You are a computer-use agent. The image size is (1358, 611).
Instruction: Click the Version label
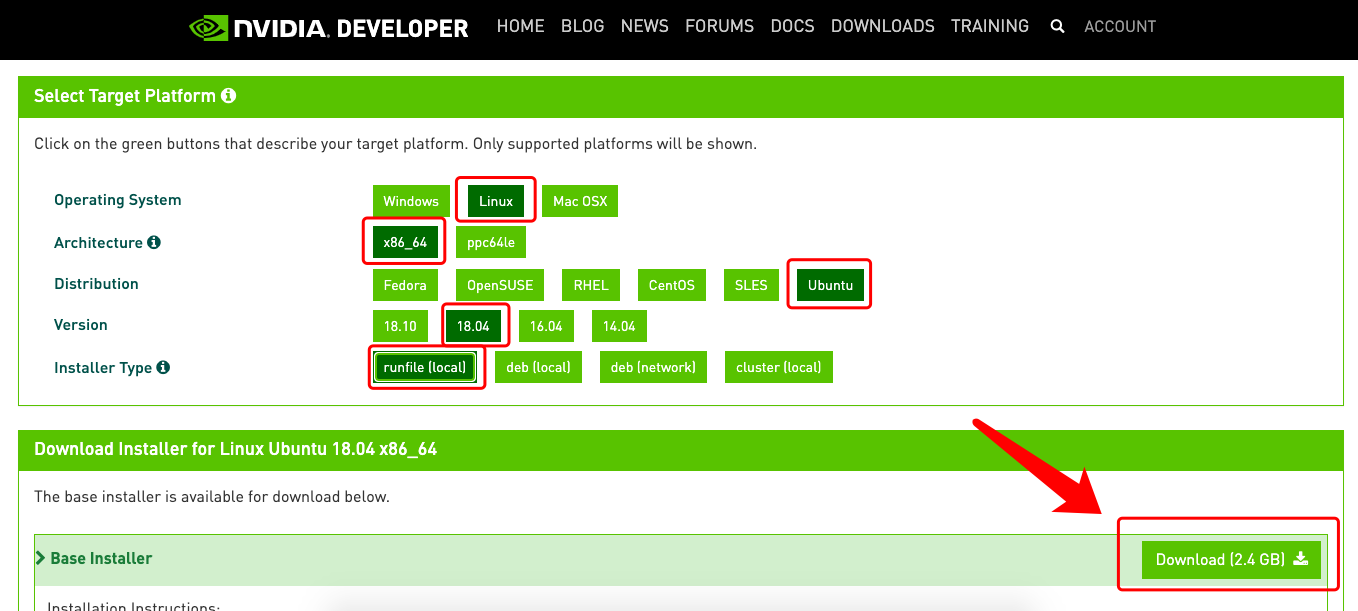point(81,325)
